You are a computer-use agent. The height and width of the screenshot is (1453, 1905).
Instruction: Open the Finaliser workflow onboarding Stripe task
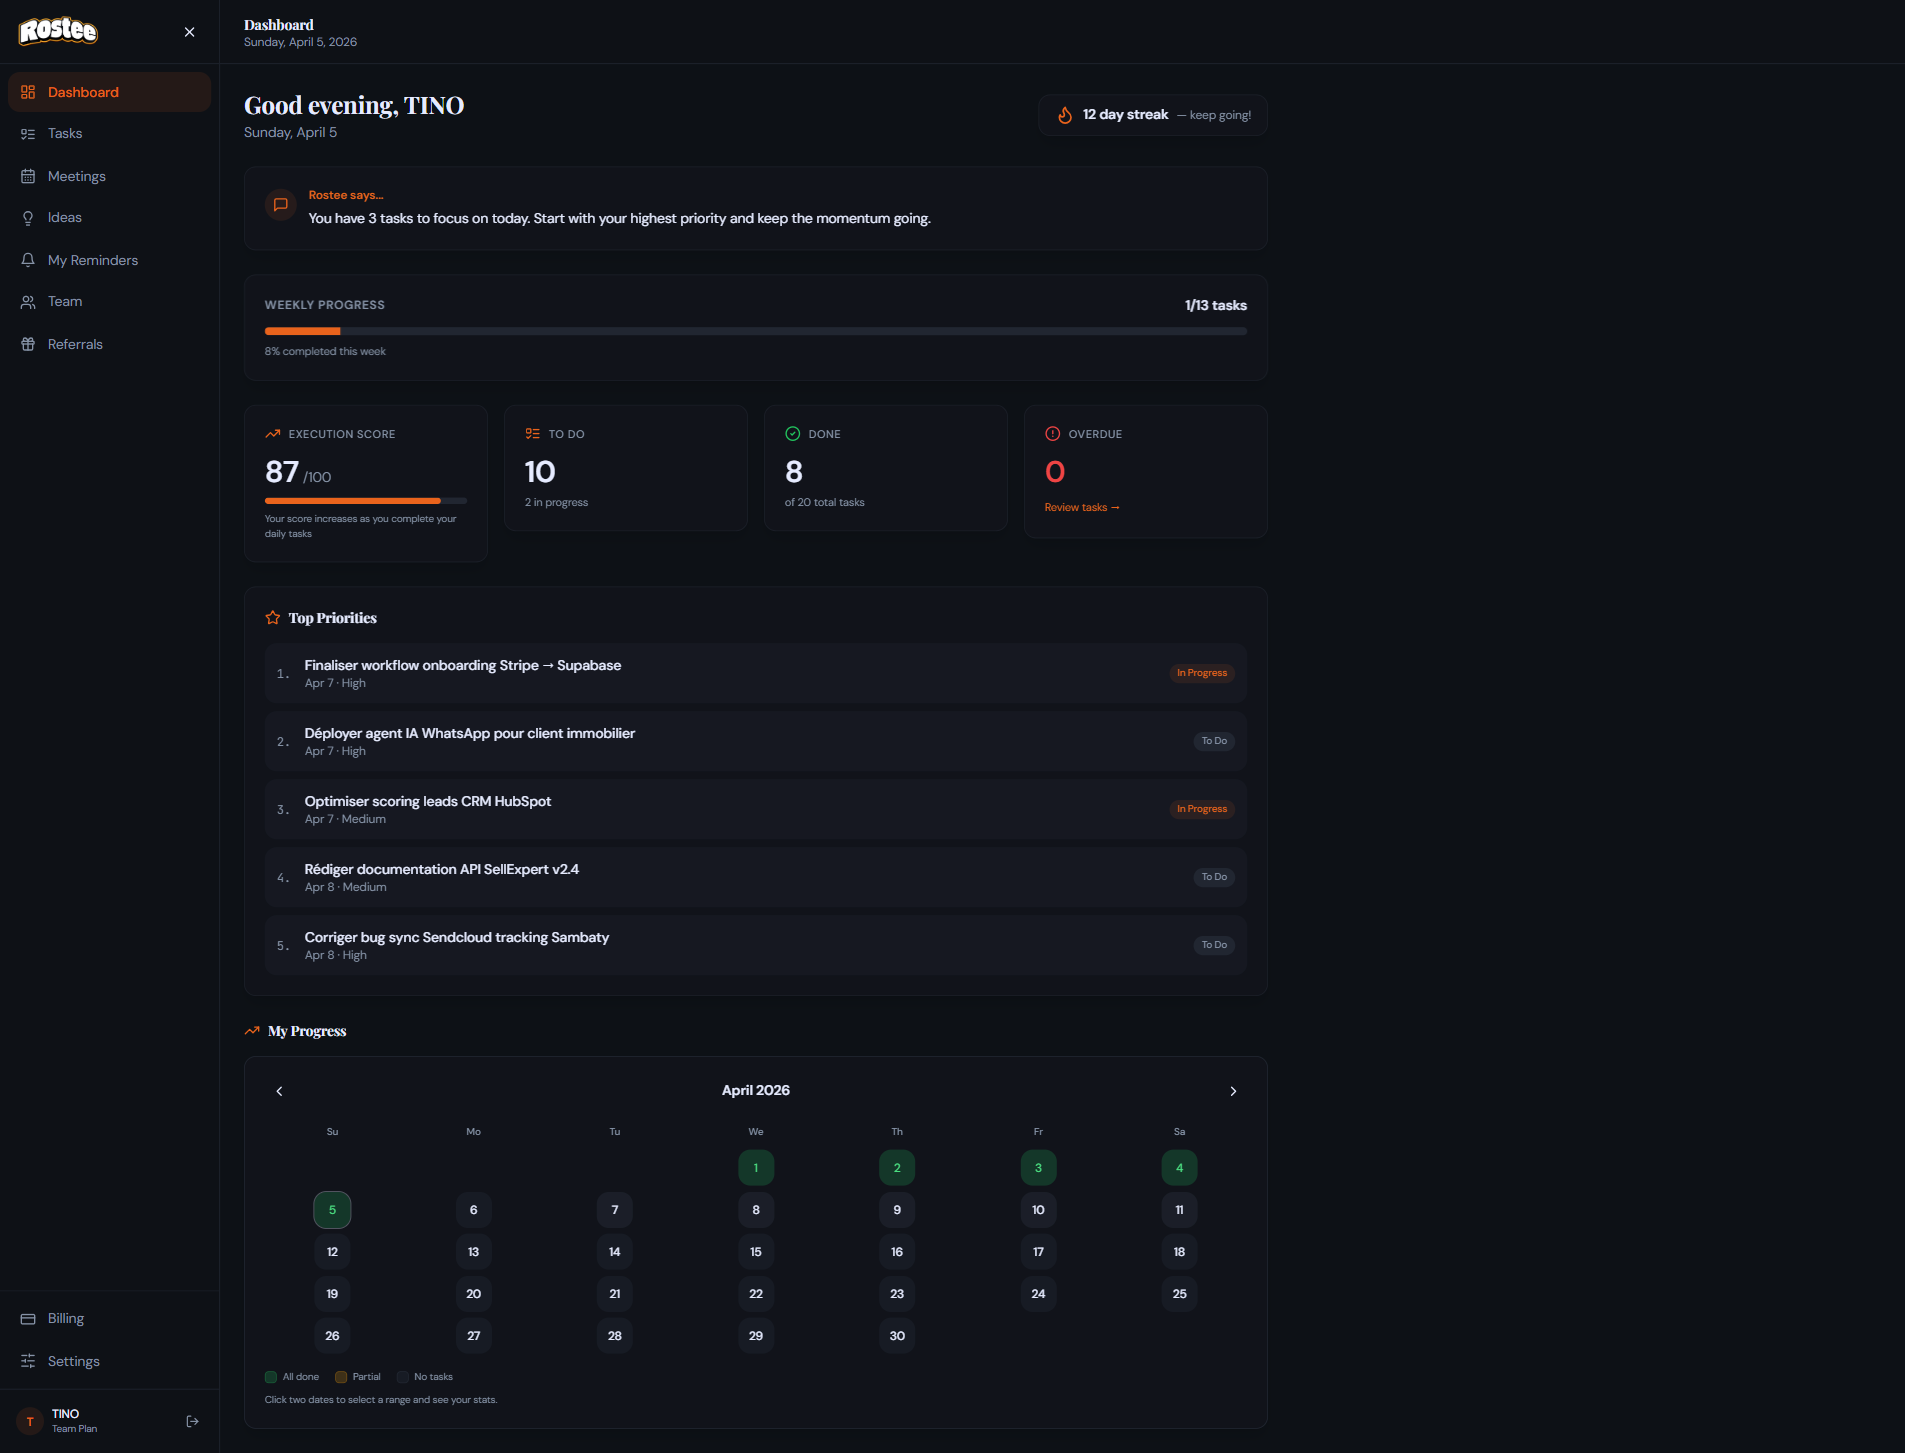tap(462, 666)
